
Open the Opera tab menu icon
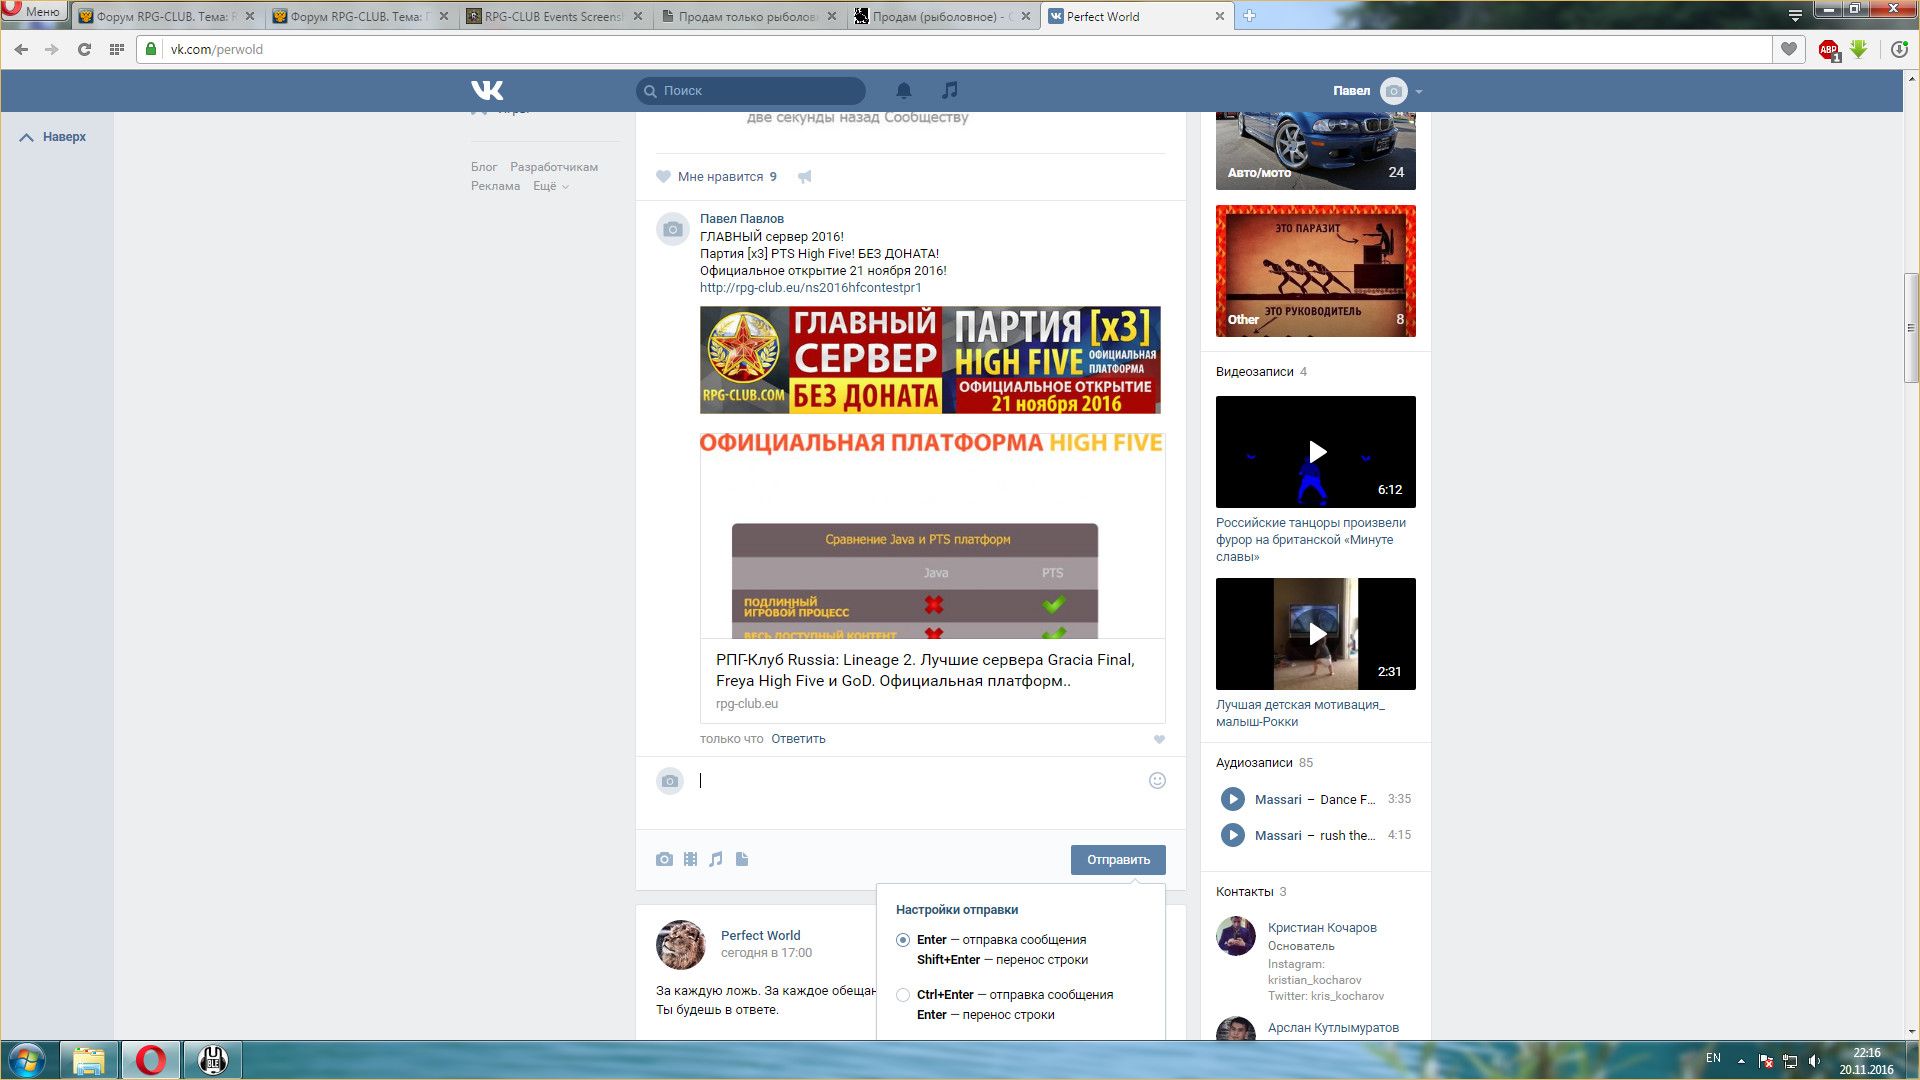coord(1795,15)
